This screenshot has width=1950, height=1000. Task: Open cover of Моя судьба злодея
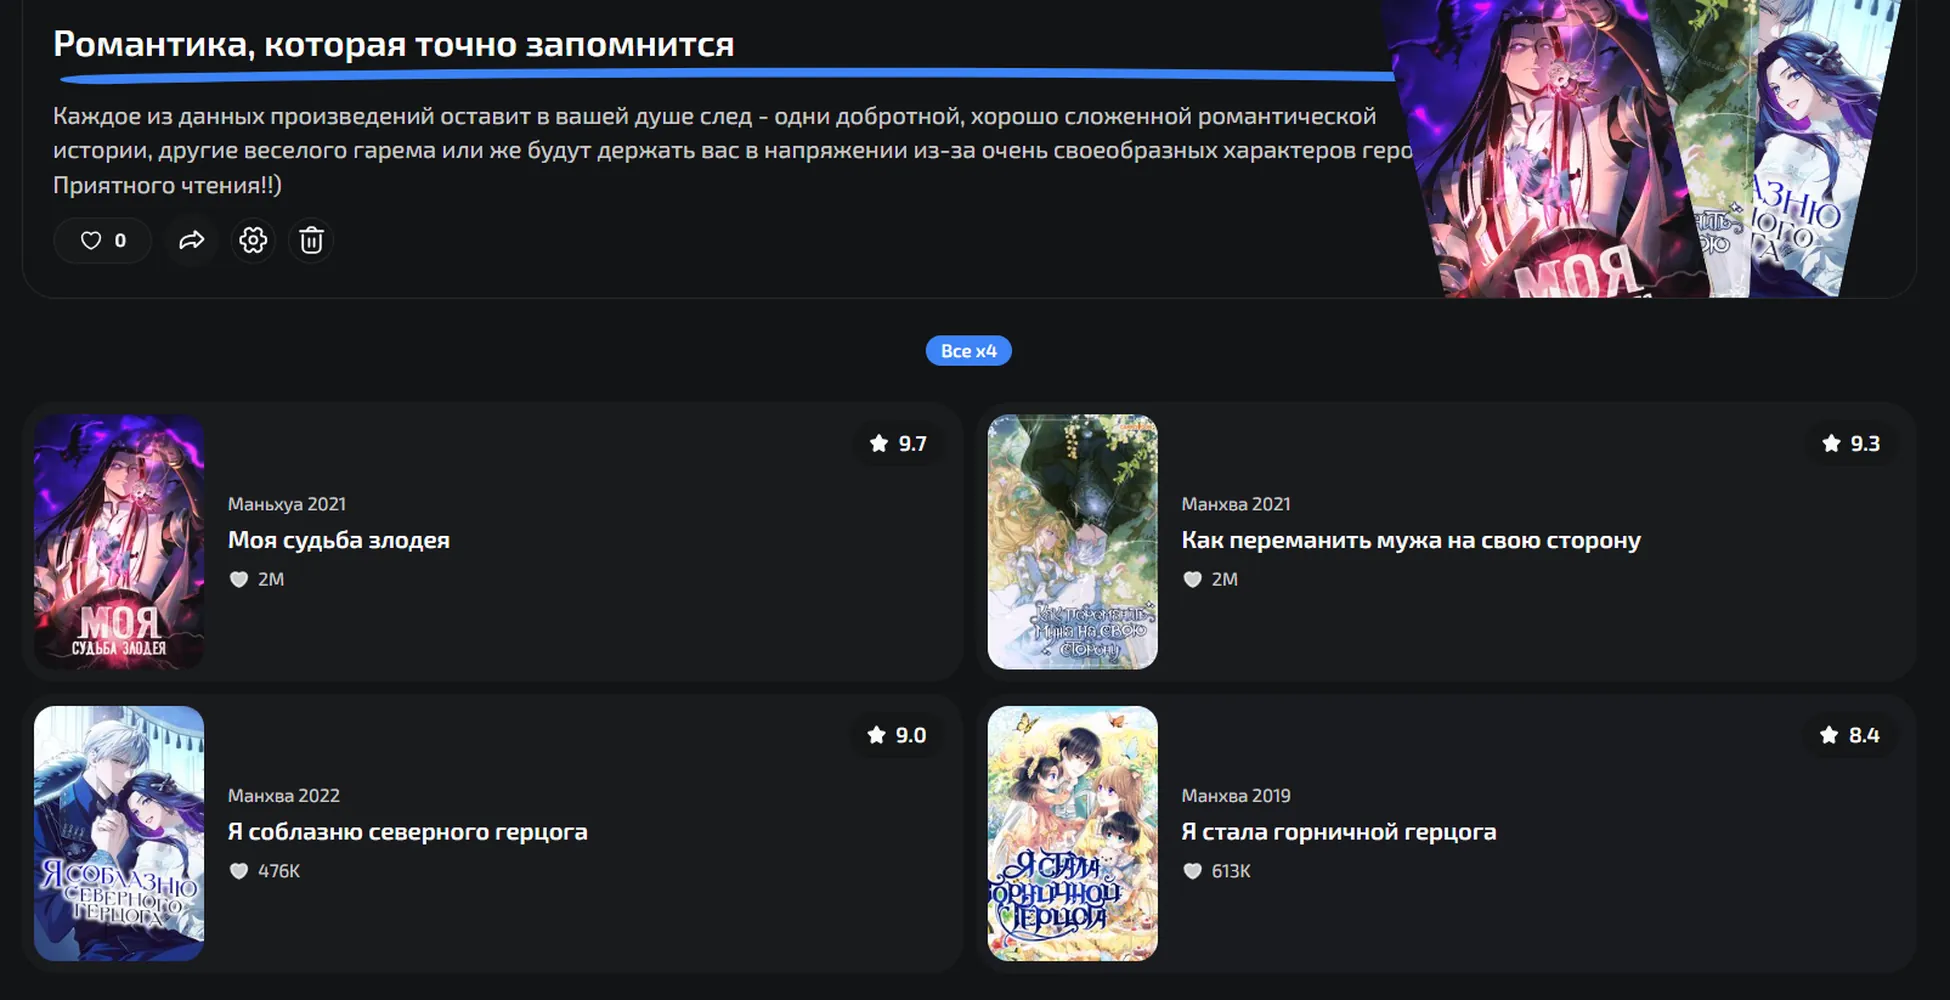[x=119, y=542]
